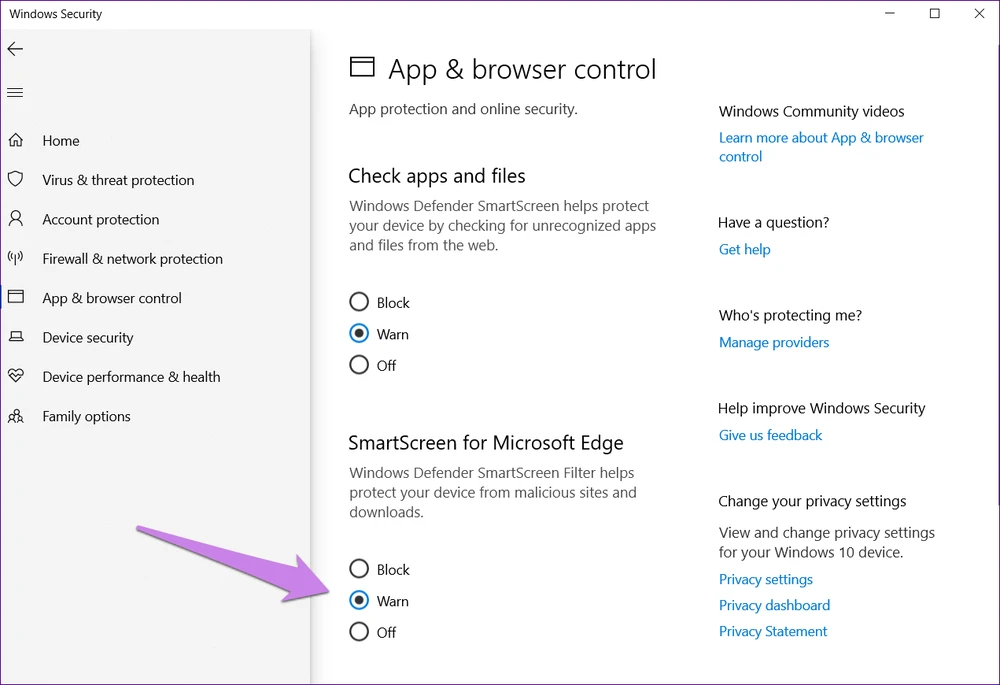Click the Device performance & health heart icon
Screen dimensions: 1000x685
[x=16, y=377]
